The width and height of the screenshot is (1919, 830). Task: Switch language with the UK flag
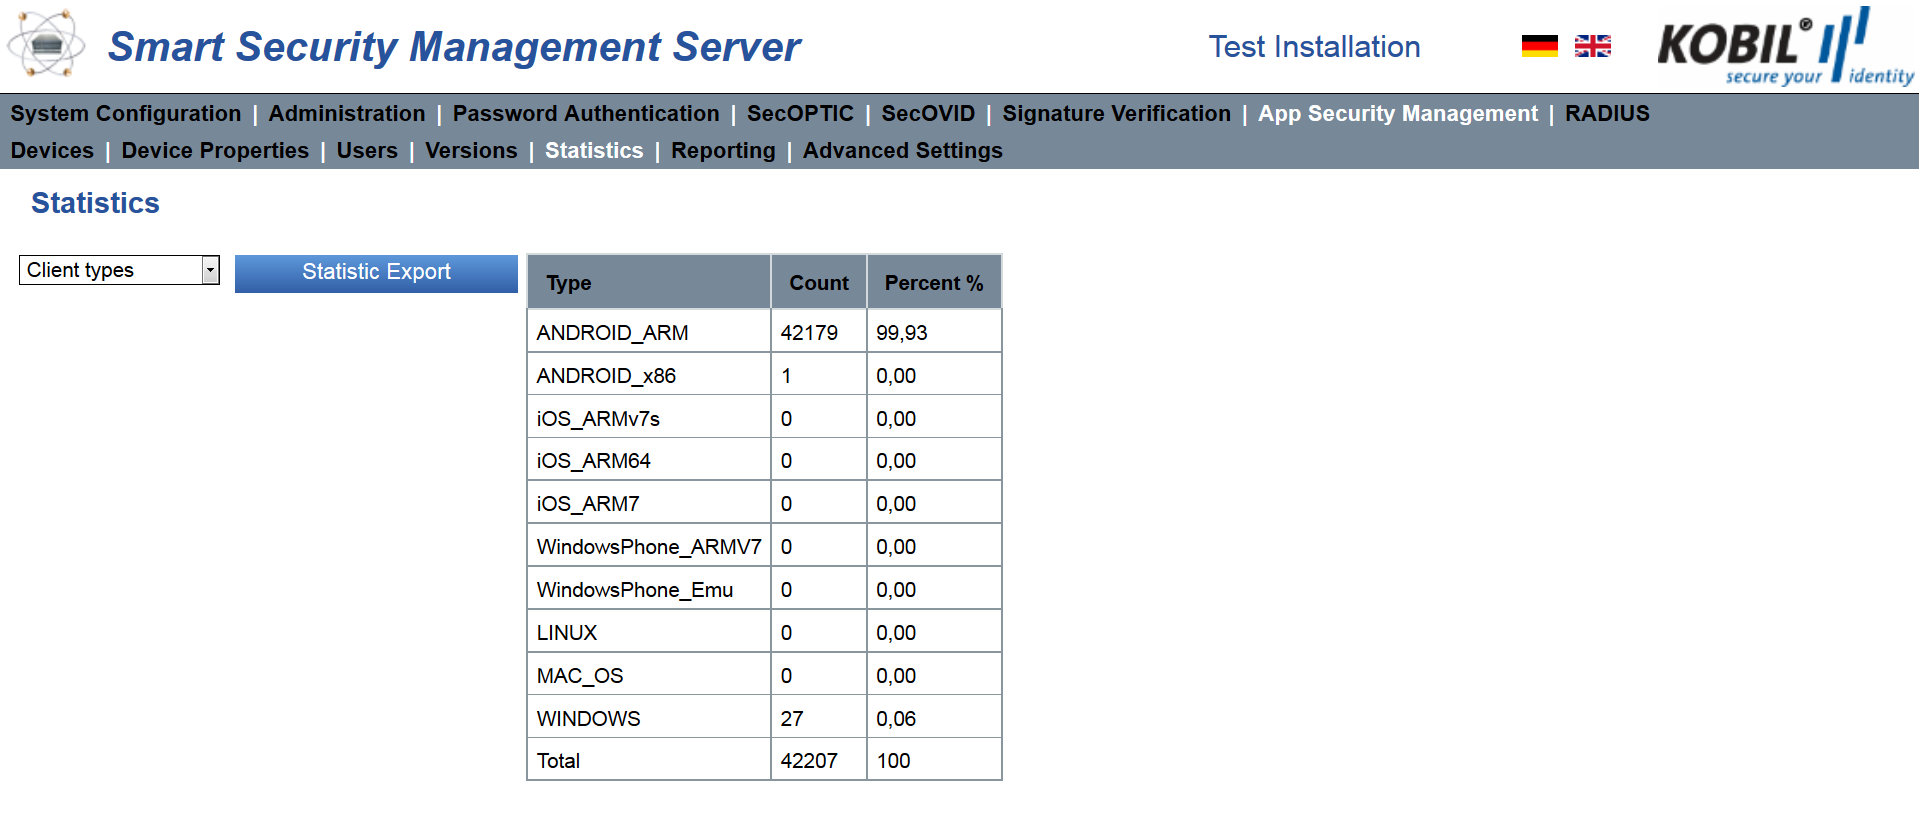(1592, 46)
